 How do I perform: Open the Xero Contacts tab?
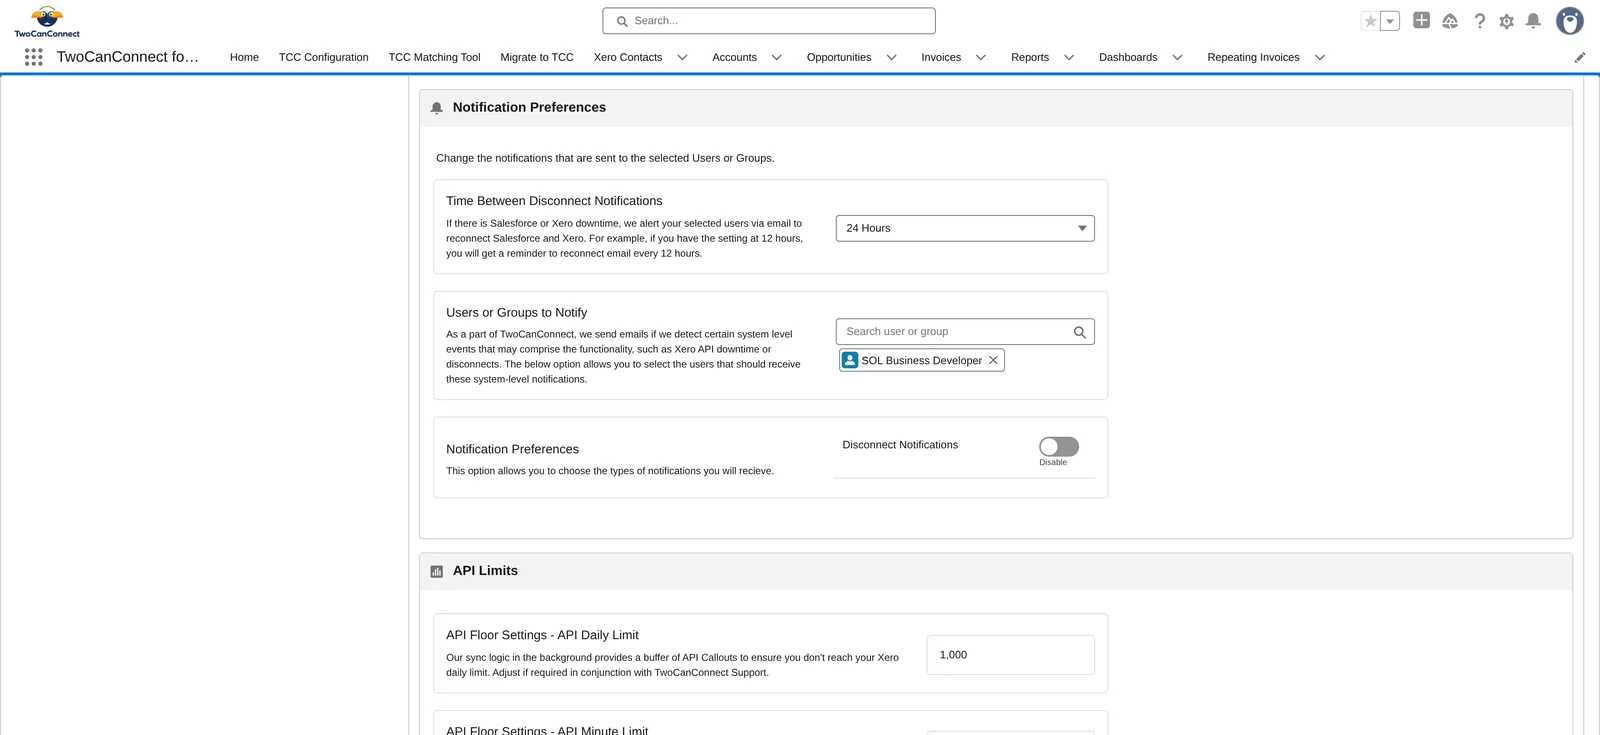(x=628, y=57)
